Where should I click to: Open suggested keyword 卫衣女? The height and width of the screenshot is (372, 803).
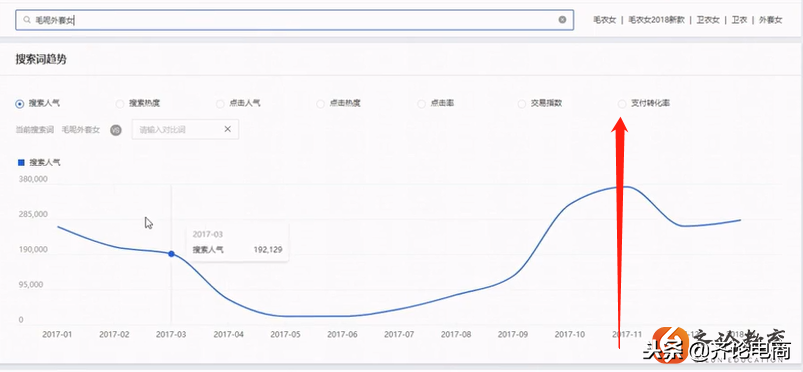click(x=708, y=20)
